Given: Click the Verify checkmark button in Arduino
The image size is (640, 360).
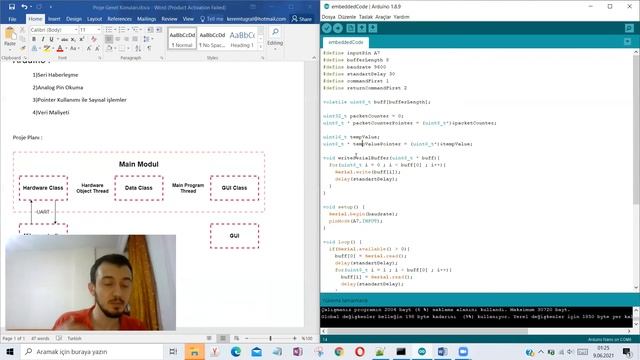Looking at the screenshot, I should [327, 28].
